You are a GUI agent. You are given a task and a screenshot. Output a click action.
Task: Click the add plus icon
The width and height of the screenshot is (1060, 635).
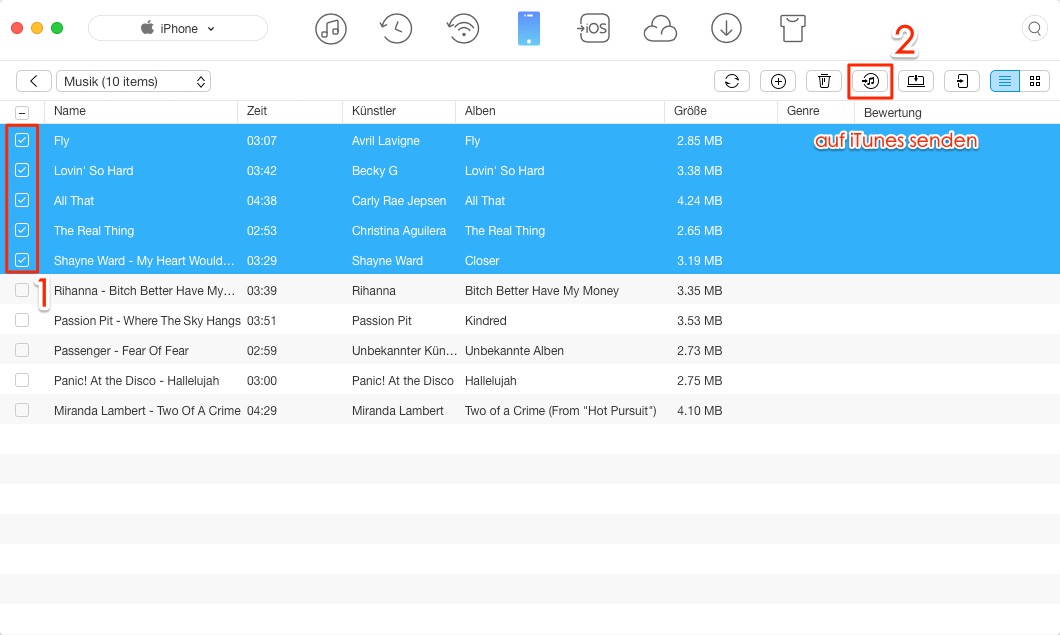tap(778, 81)
